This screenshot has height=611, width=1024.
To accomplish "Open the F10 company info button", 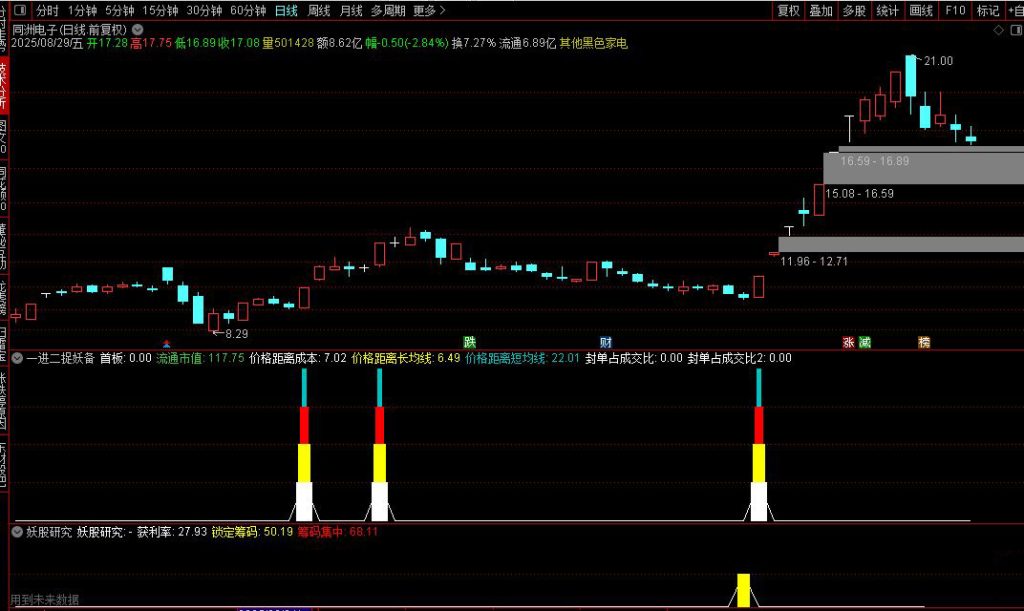I will pyautogui.click(x=955, y=11).
